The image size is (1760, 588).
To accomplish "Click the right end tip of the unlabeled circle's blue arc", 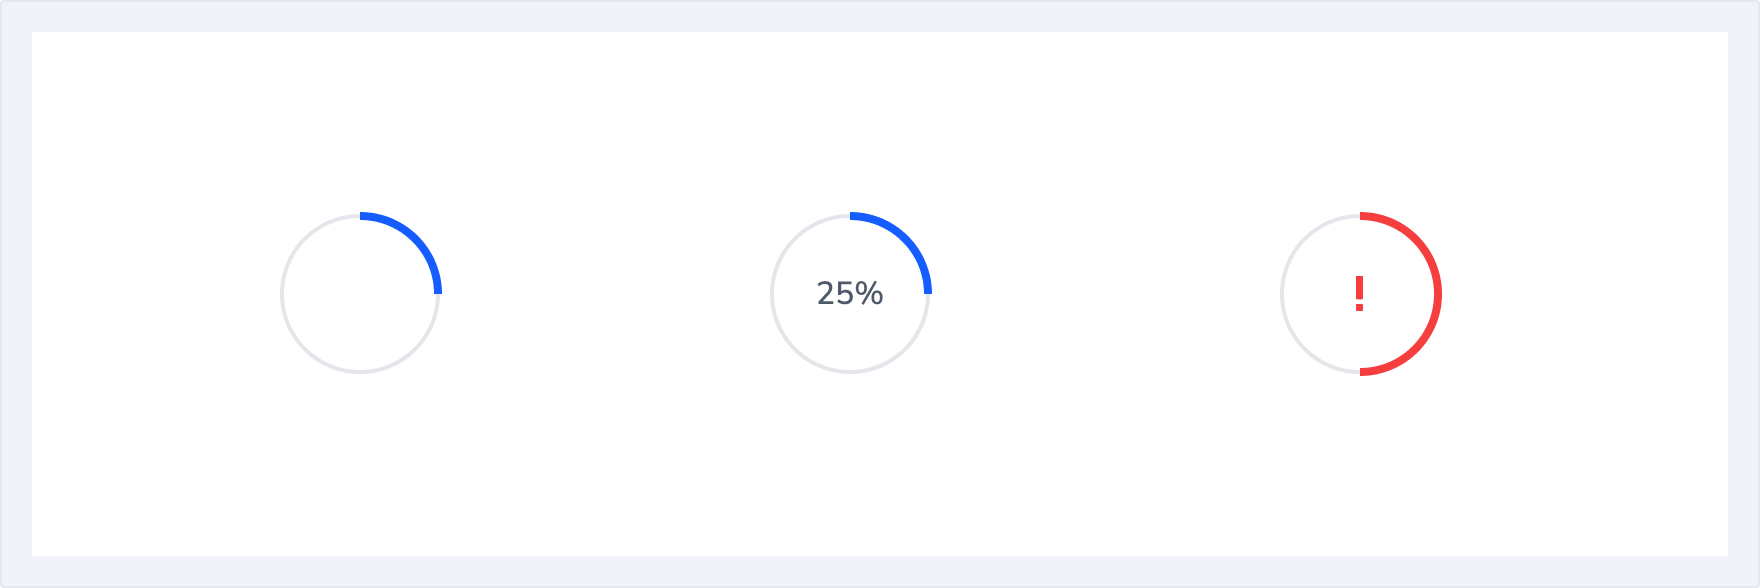I will [438, 291].
